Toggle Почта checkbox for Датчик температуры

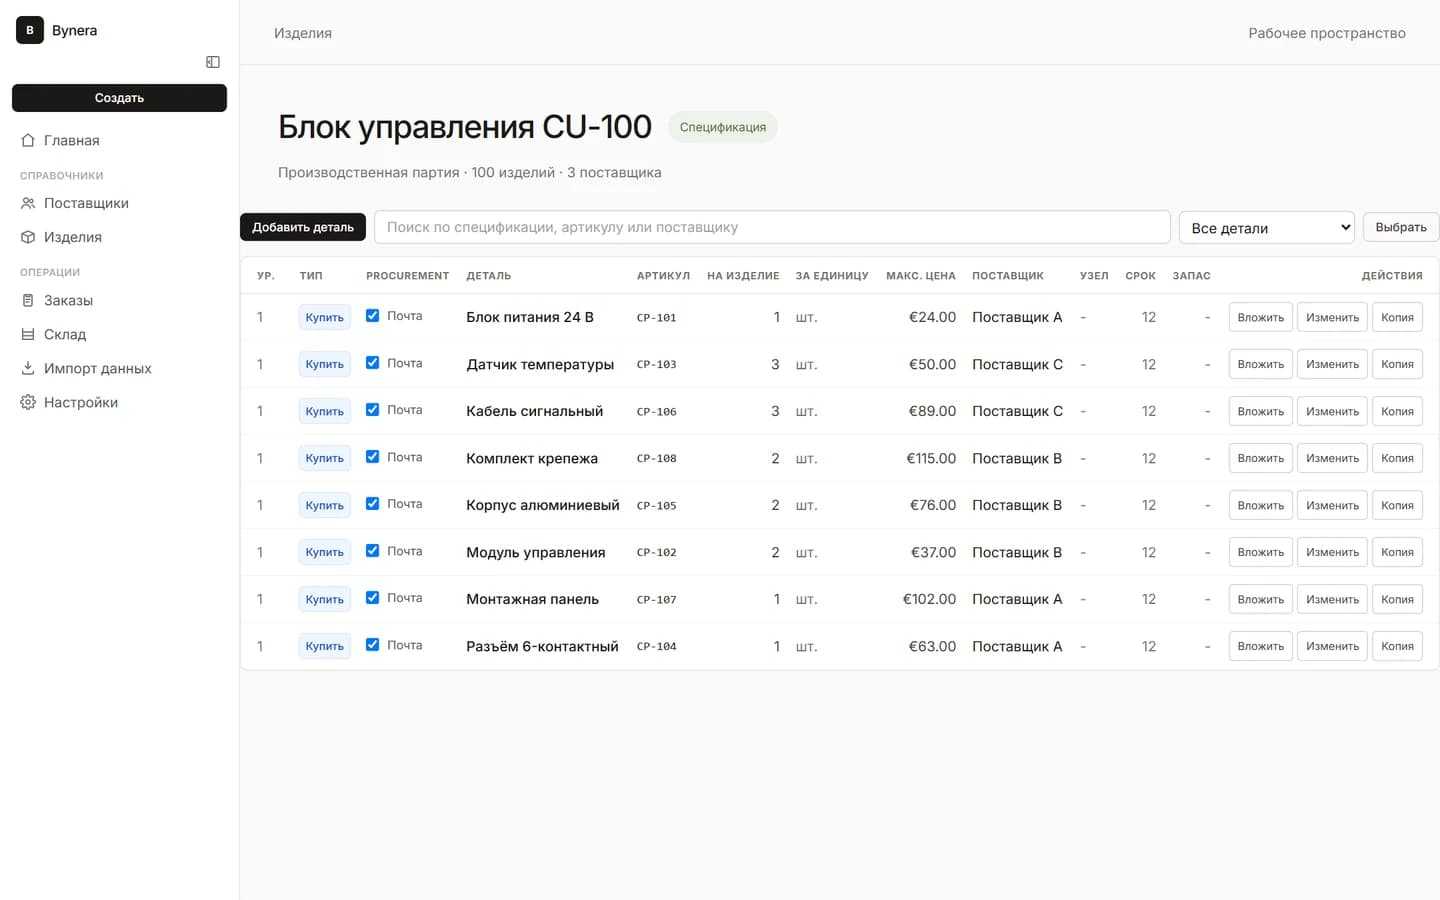tap(372, 362)
